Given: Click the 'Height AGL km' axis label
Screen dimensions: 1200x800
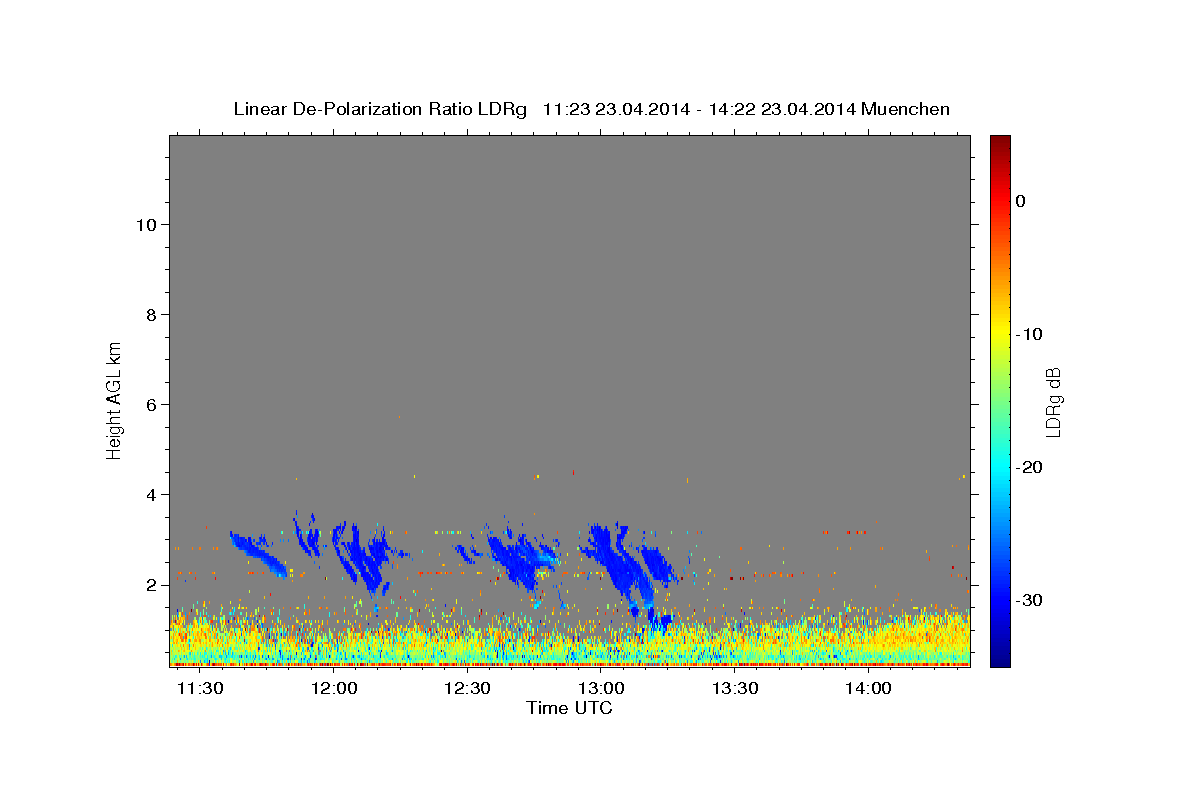Looking at the screenshot, I should click(x=114, y=399).
